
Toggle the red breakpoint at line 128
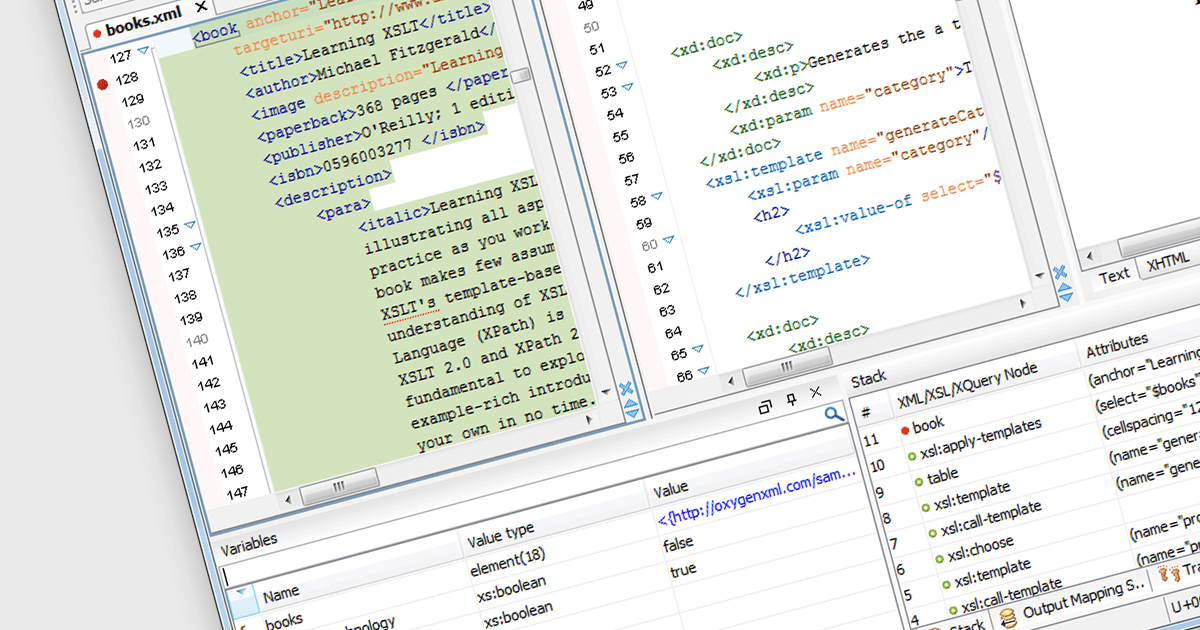[x=101, y=83]
